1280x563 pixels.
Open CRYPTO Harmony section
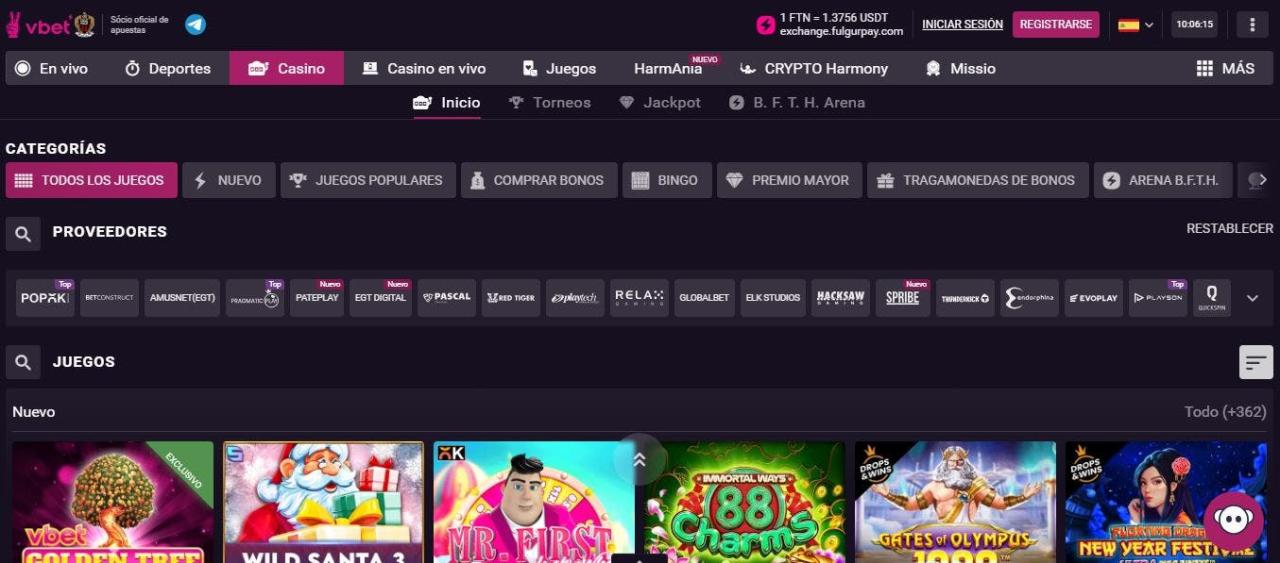point(814,68)
